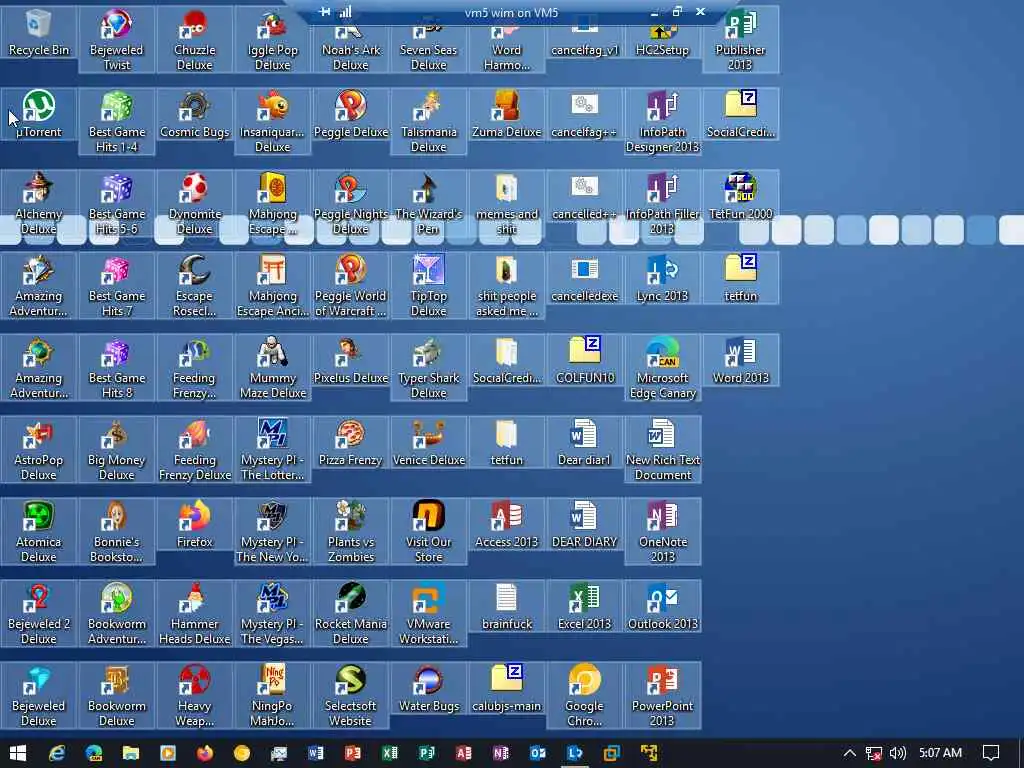Viewport: 1024px width, 768px height.
Task: Open Chuzzle Deluxe game shortcut
Action: [195, 39]
